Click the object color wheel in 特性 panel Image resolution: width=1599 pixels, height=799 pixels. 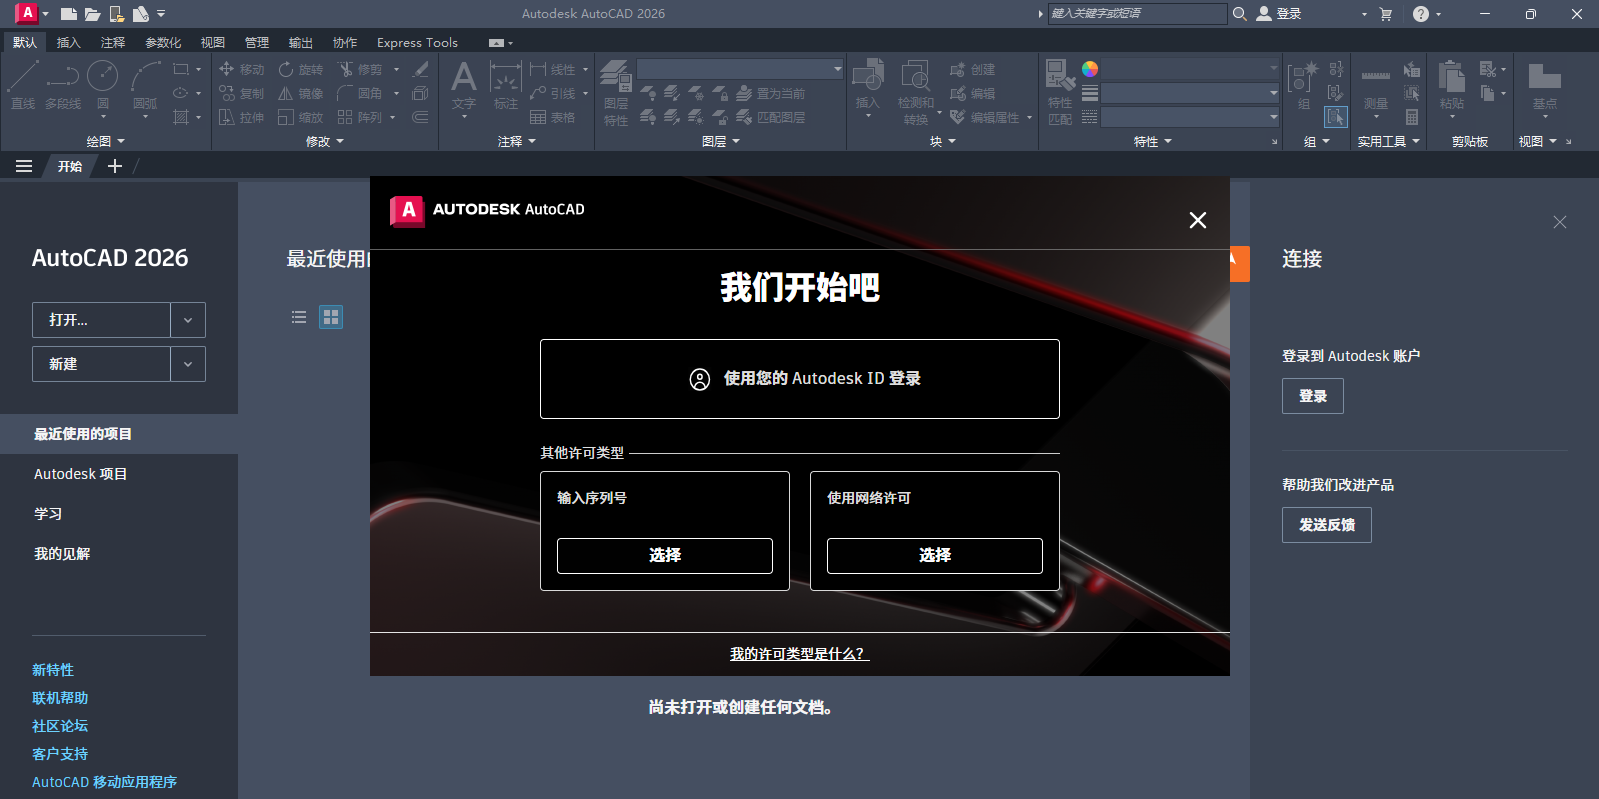click(1090, 69)
